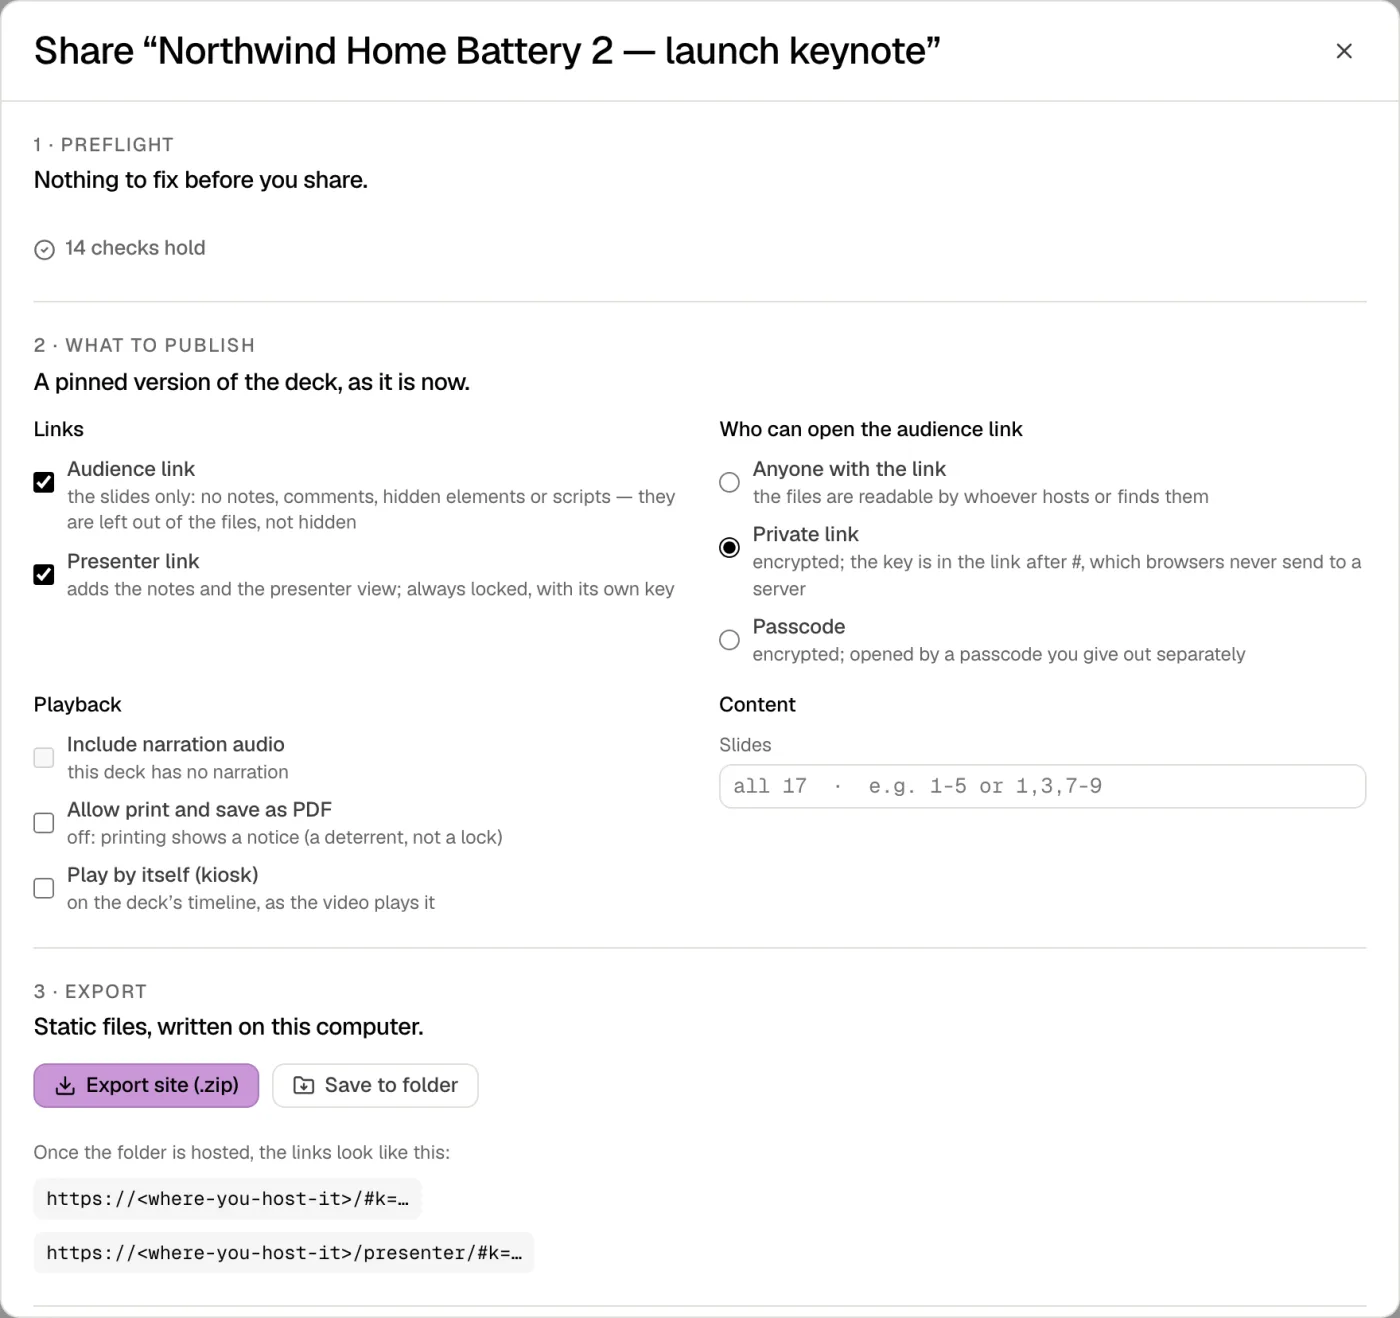Click the check-circle icon beside 14 checks hold
The width and height of the screenshot is (1400, 1318).
click(44, 249)
